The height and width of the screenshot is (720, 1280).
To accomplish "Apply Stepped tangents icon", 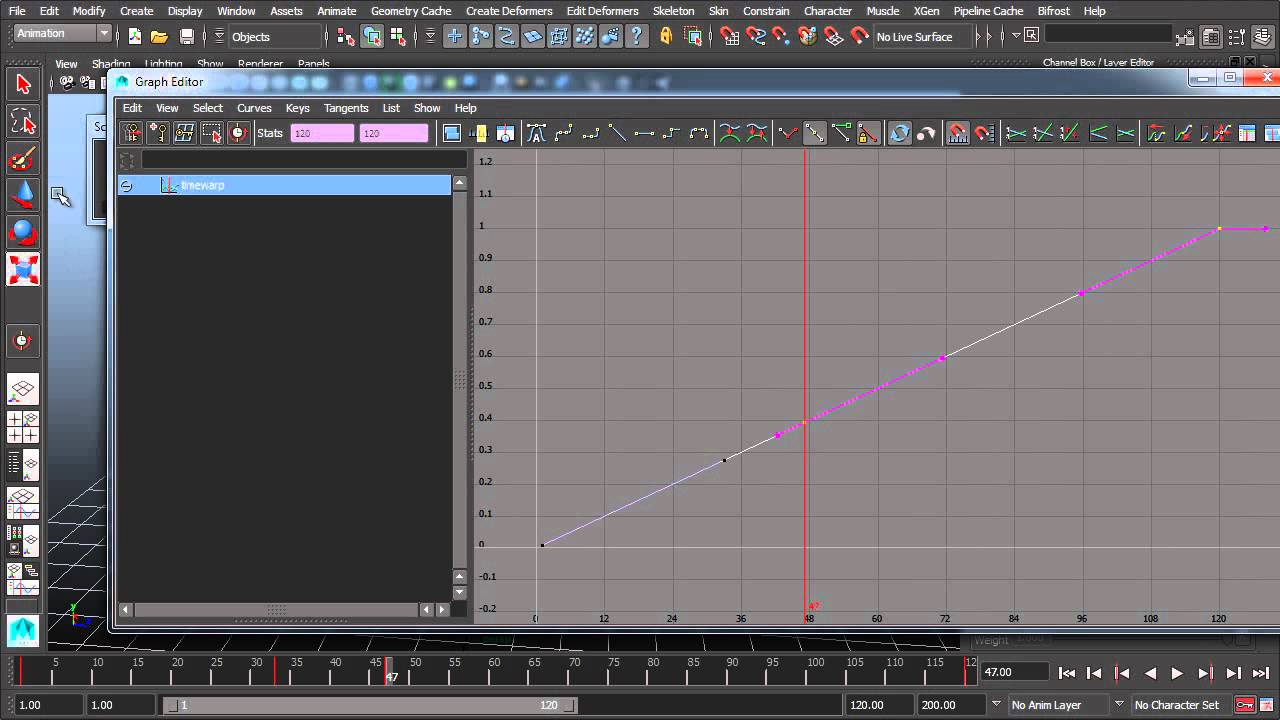I will 672,133.
